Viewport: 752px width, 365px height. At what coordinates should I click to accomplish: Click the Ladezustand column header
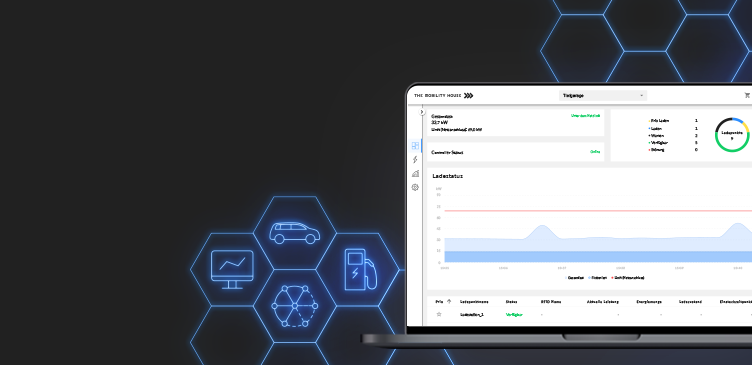(690, 302)
